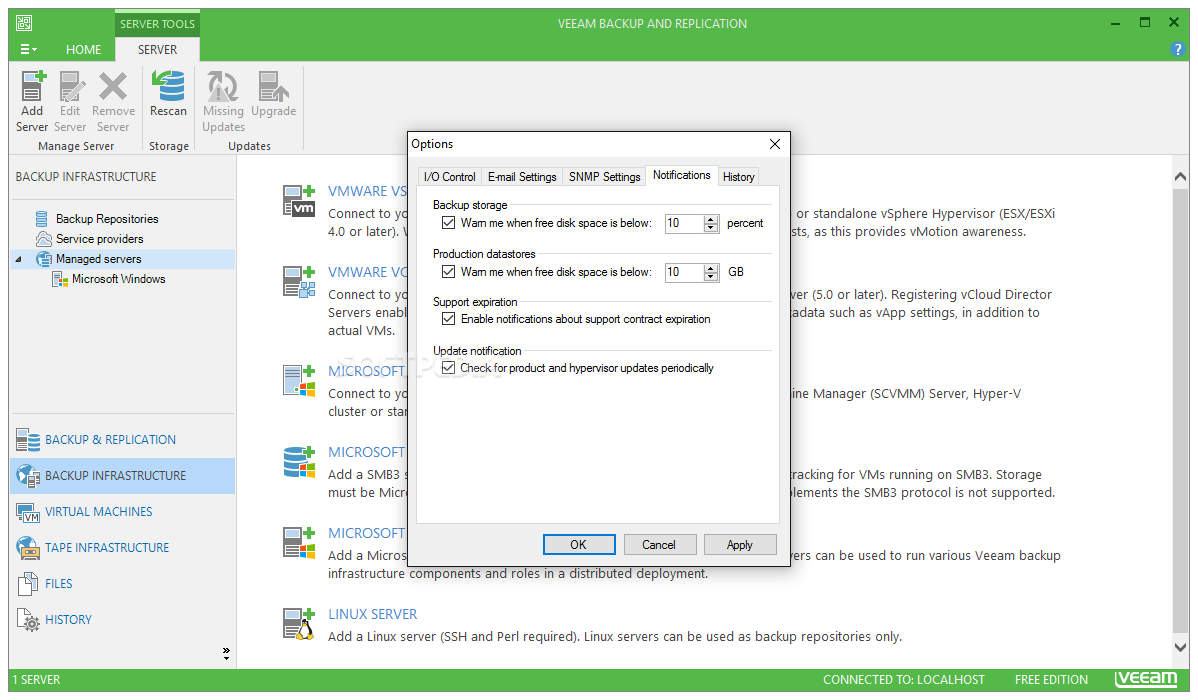Screen dimensions: 1198x700
Task: Click the Service providers tree icon
Action: point(44,238)
